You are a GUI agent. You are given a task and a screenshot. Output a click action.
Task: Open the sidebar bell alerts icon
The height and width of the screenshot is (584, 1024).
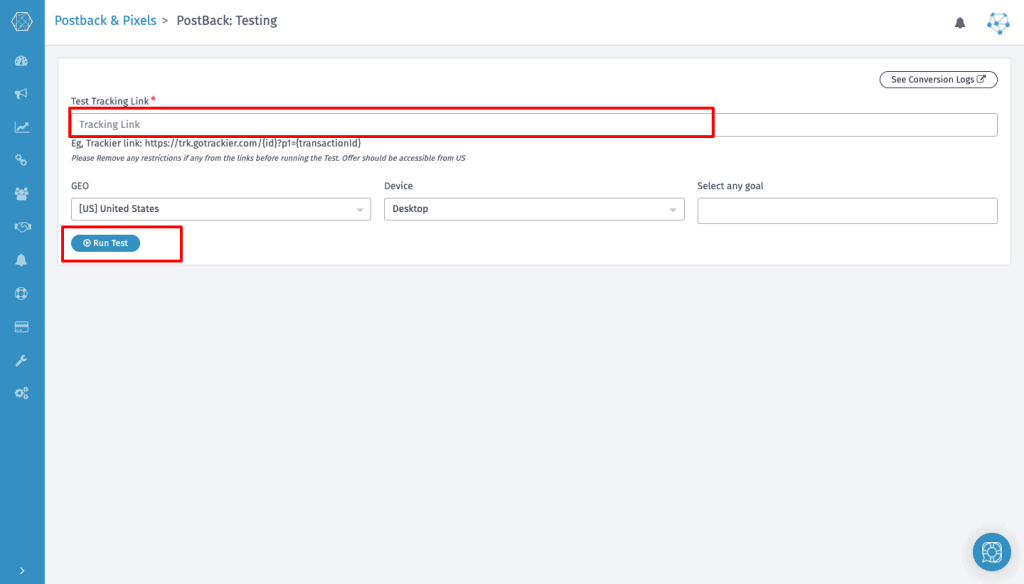point(21,260)
